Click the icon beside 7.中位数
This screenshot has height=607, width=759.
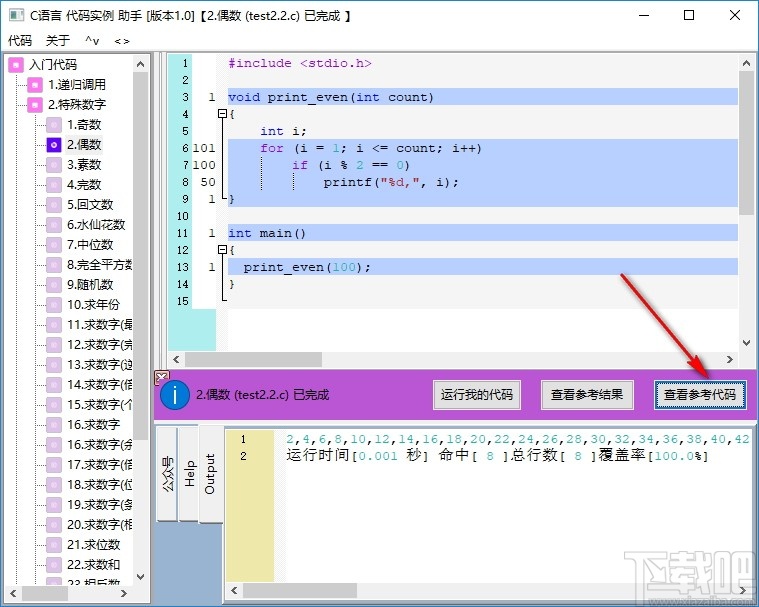point(54,245)
